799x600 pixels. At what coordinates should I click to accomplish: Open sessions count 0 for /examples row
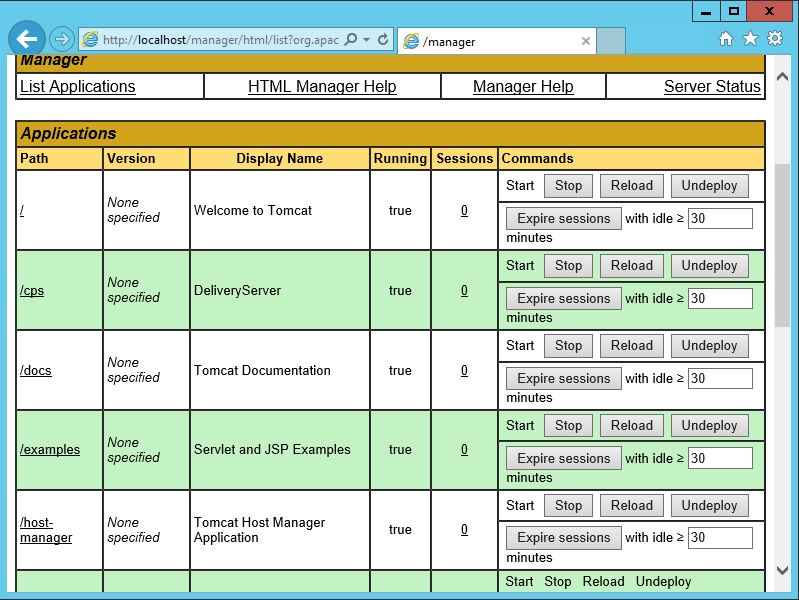coord(464,450)
